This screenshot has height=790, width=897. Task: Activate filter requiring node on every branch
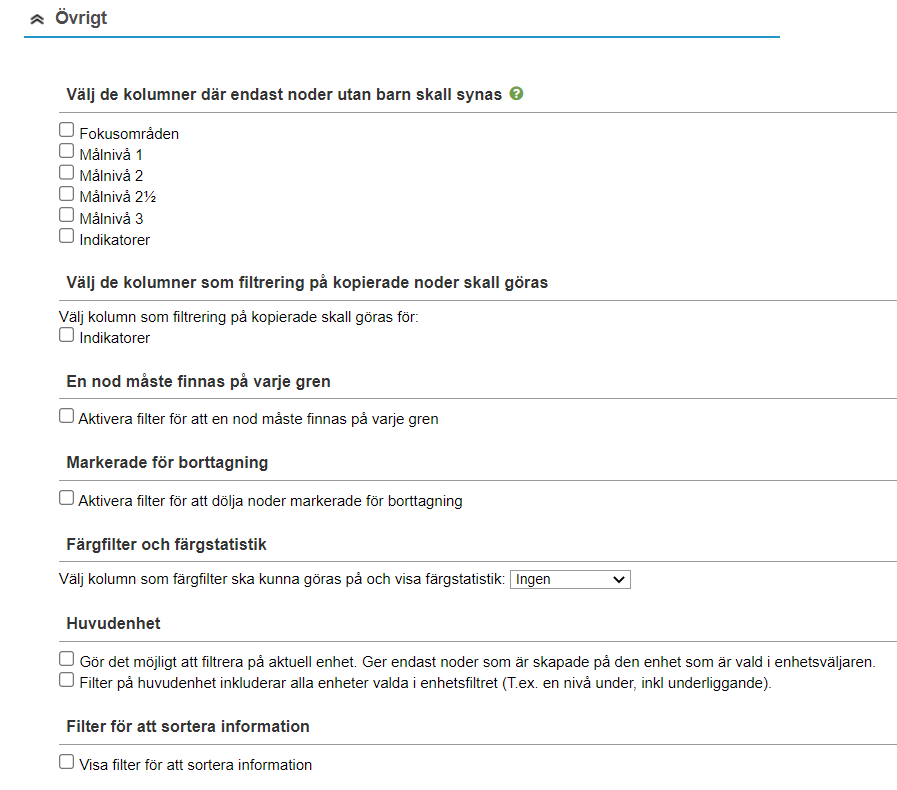coord(67,416)
